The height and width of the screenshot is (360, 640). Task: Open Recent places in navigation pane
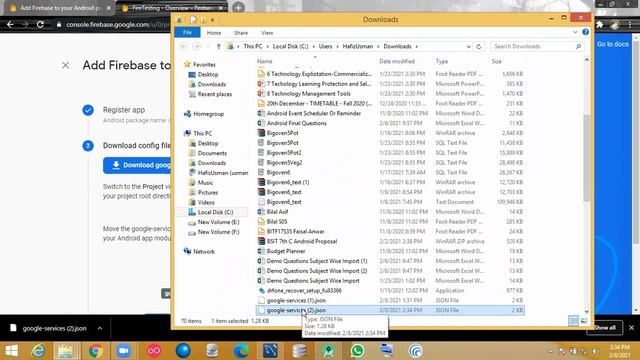(210, 94)
